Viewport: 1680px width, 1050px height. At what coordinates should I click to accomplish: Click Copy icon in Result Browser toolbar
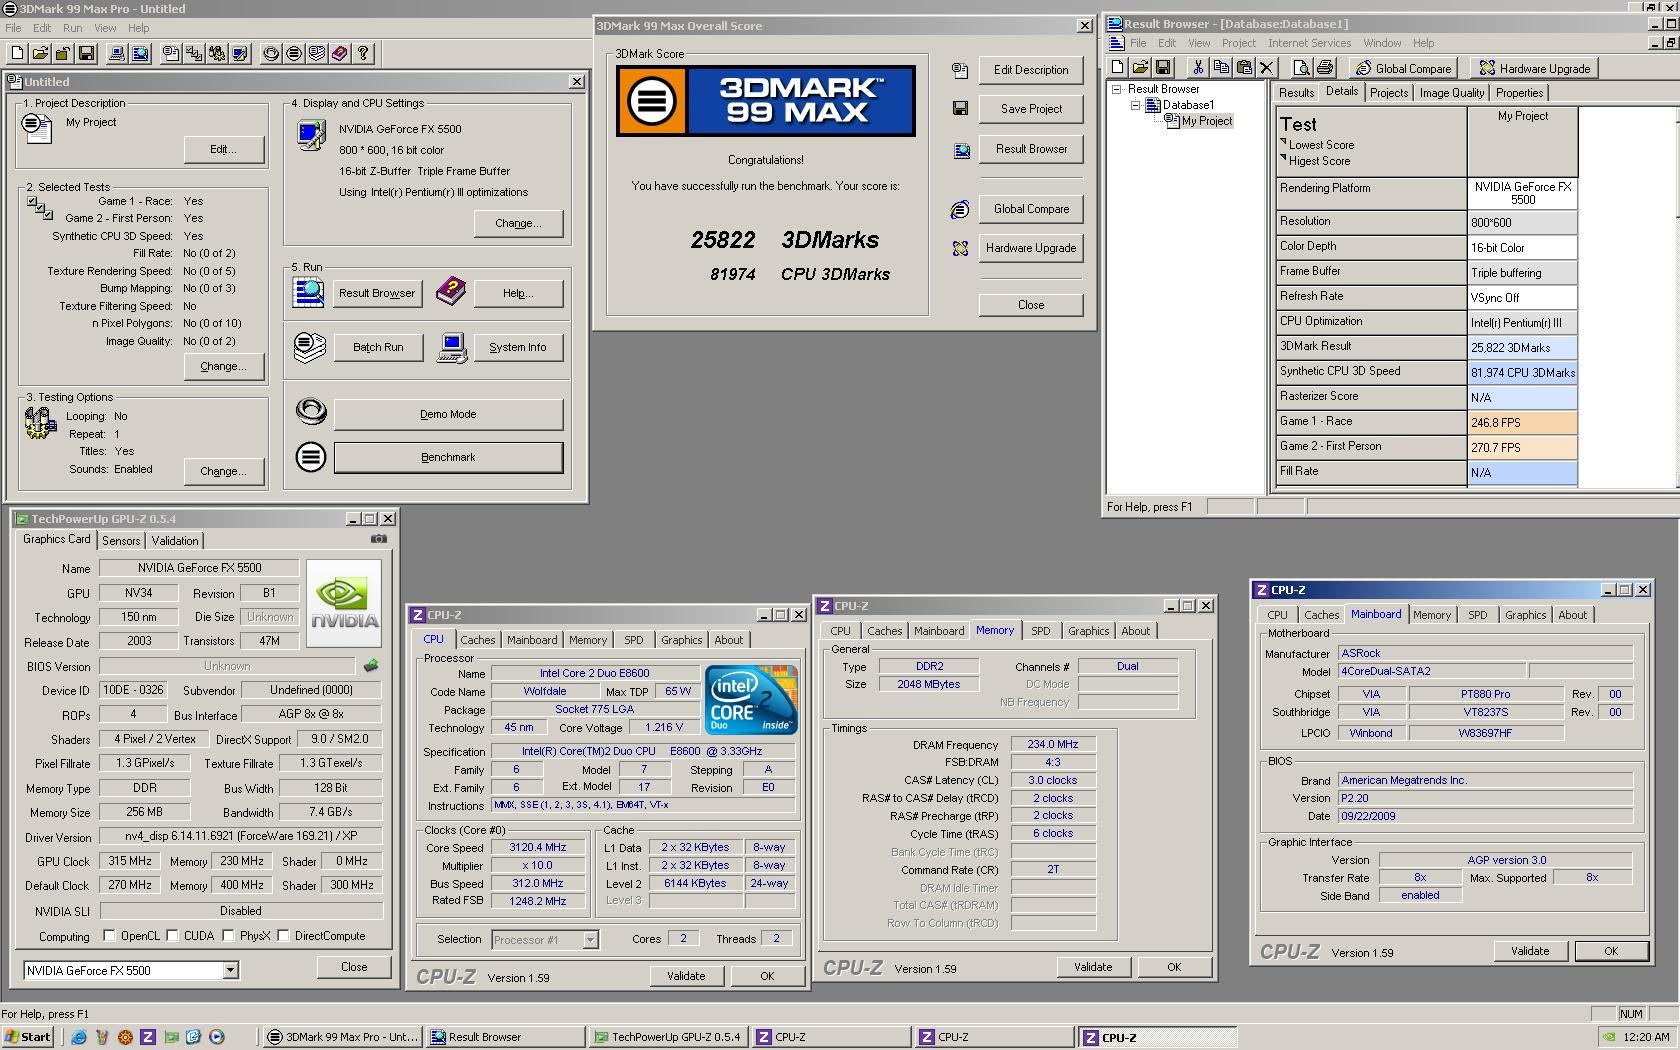1221,68
